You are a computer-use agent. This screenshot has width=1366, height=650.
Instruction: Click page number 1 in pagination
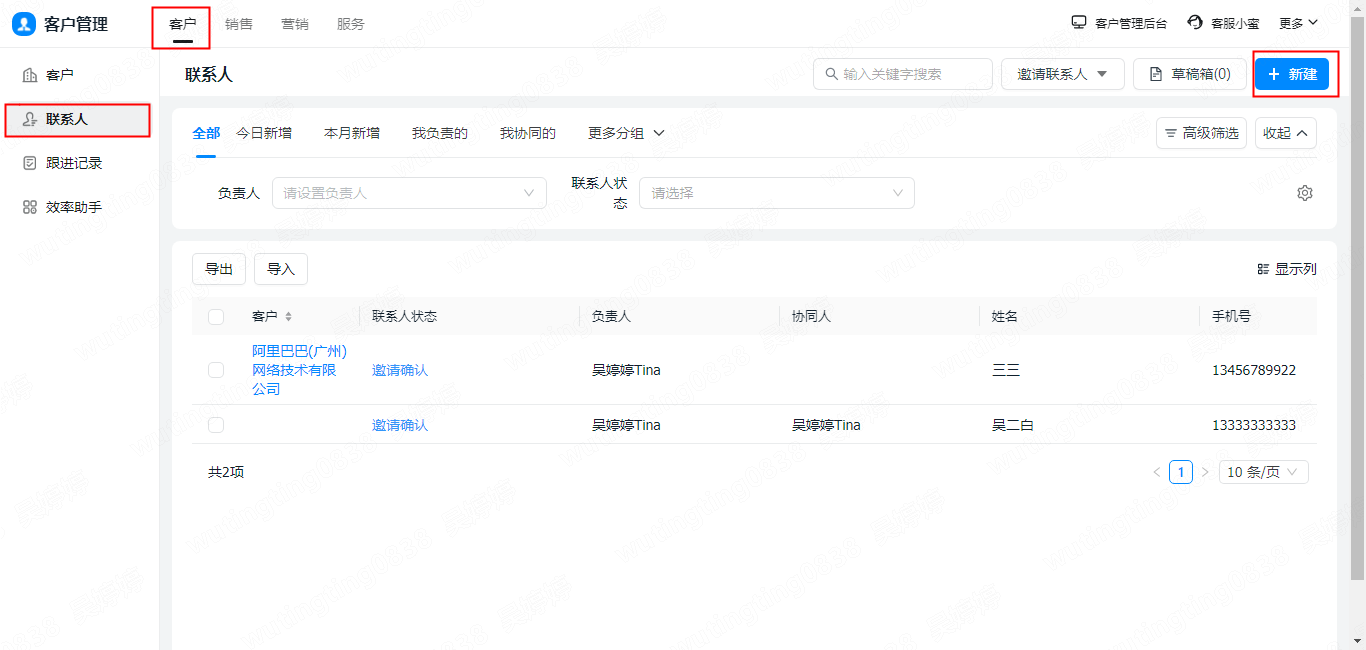point(1181,472)
